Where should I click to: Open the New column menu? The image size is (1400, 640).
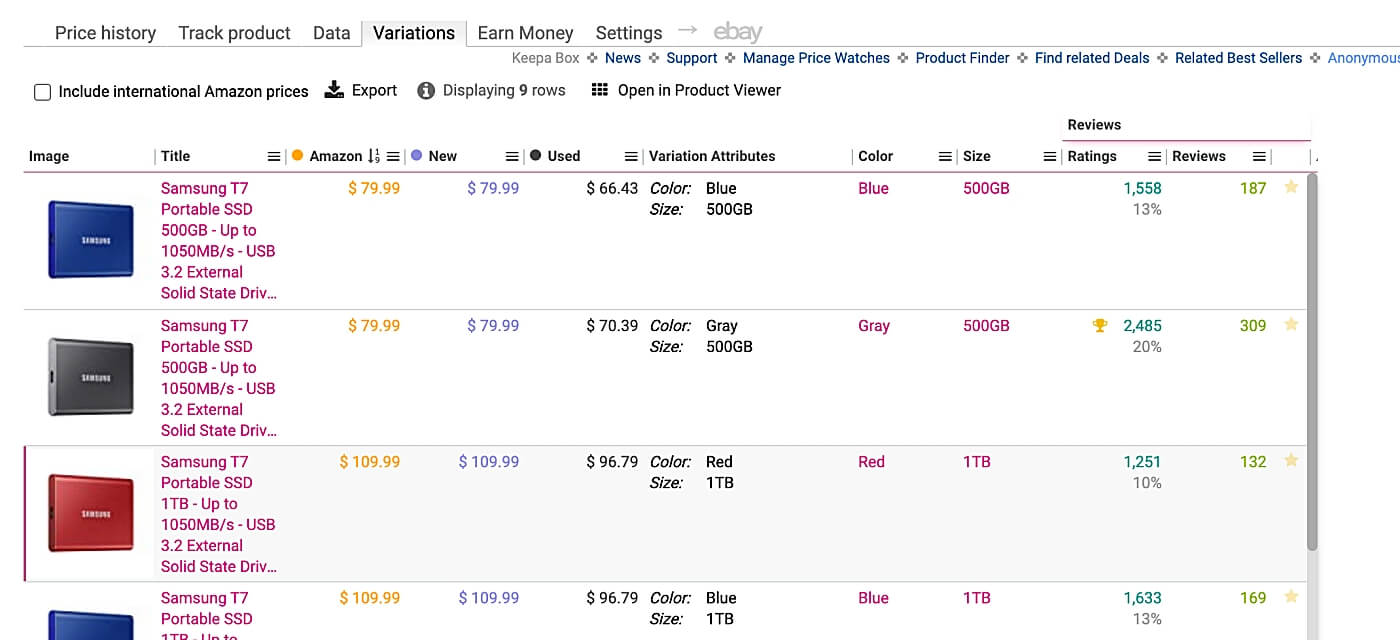point(512,157)
